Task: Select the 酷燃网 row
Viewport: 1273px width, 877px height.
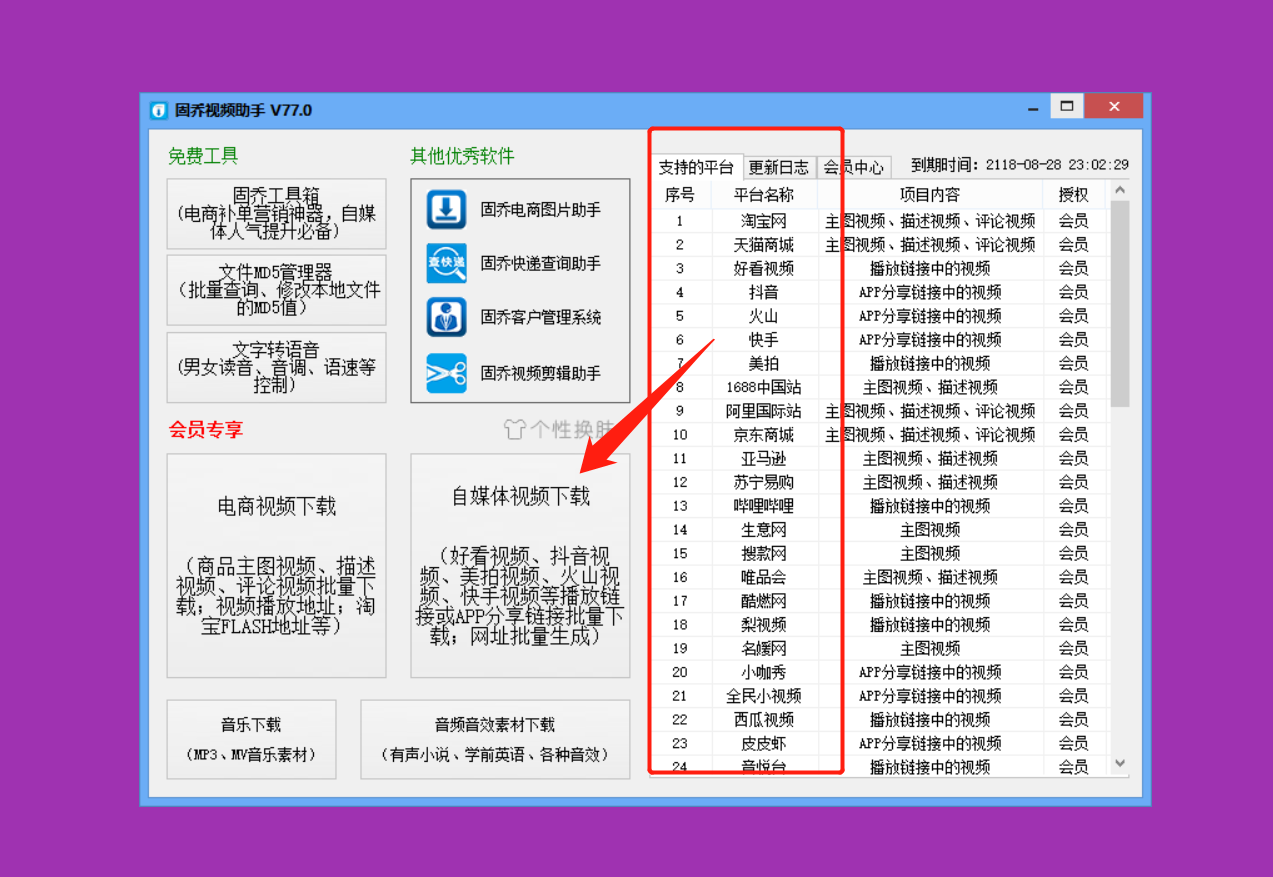Action: point(879,601)
